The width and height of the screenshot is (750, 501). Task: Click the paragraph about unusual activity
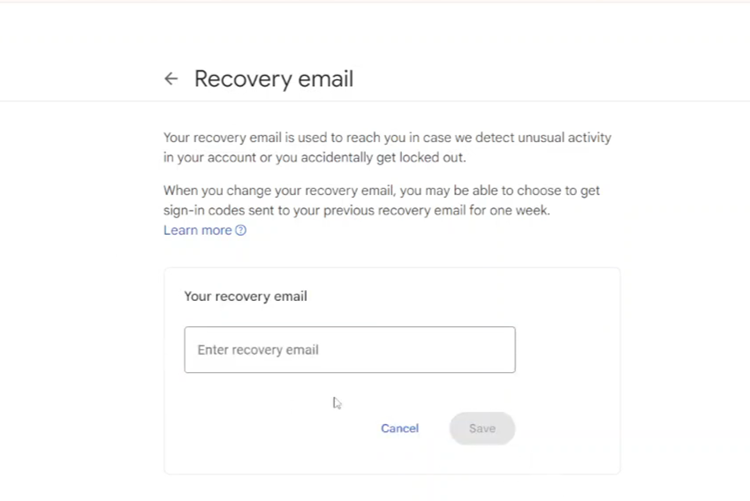coord(387,147)
